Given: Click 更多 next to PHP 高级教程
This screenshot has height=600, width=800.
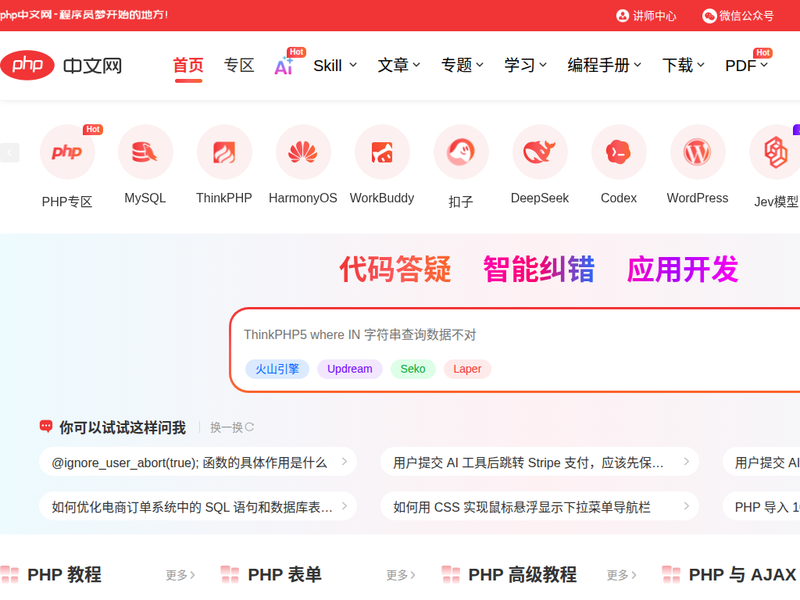Looking at the screenshot, I should pos(621,575).
